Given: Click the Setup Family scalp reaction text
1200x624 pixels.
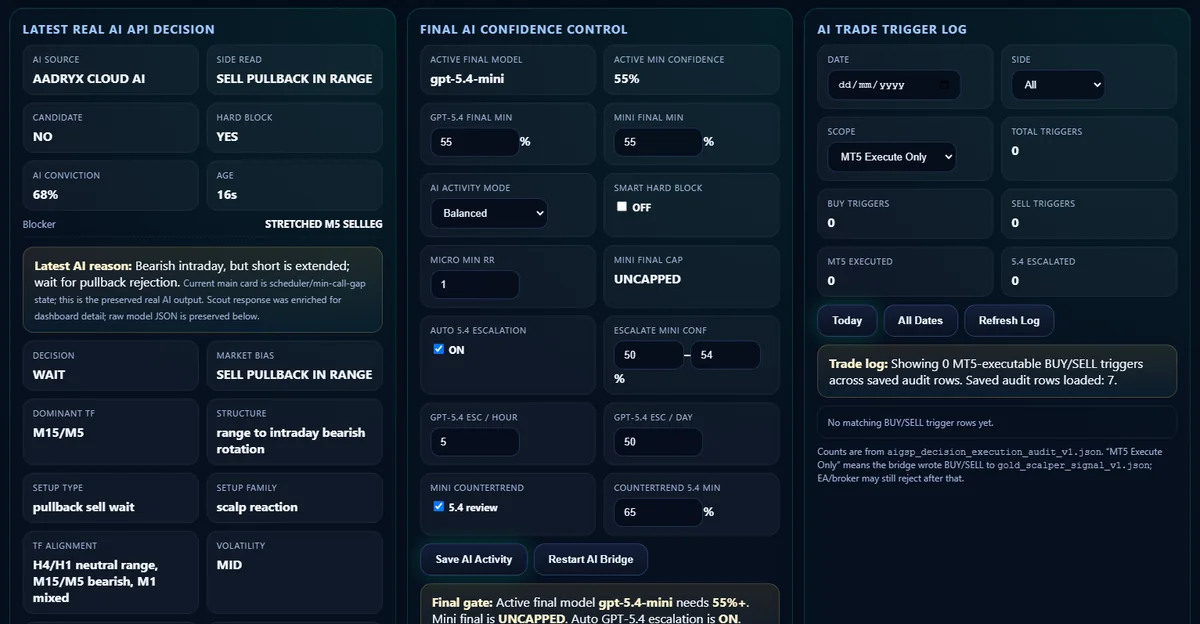Looking at the screenshot, I should 257,507.
